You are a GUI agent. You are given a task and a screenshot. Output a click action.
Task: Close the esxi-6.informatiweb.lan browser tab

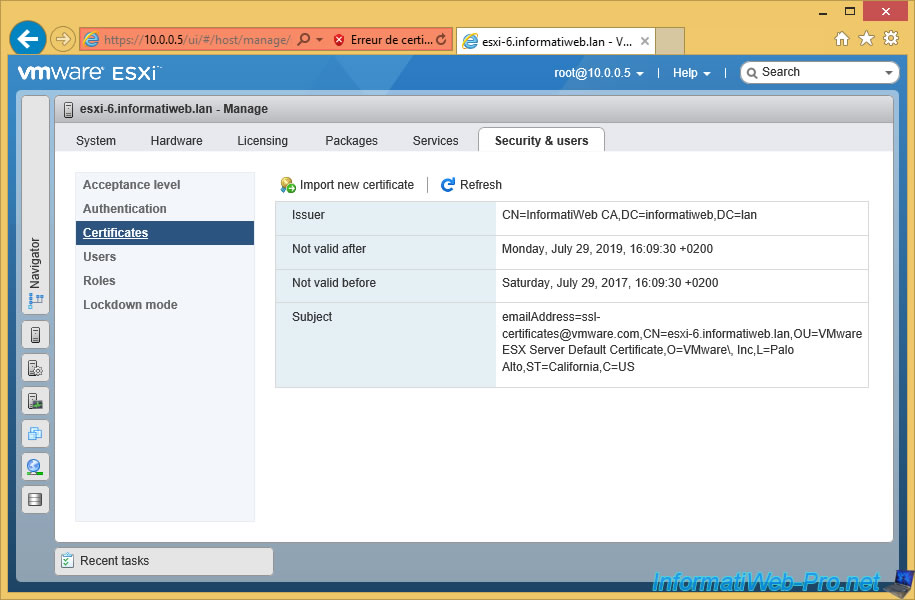pos(645,41)
